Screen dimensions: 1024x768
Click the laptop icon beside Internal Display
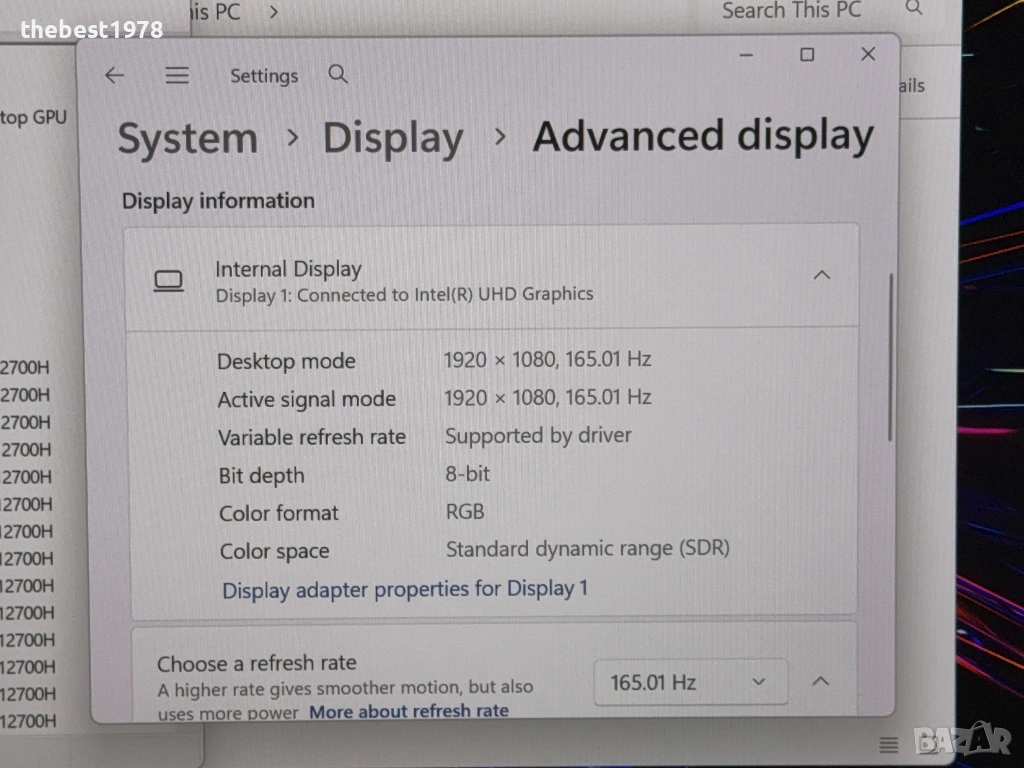click(x=168, y=282)
